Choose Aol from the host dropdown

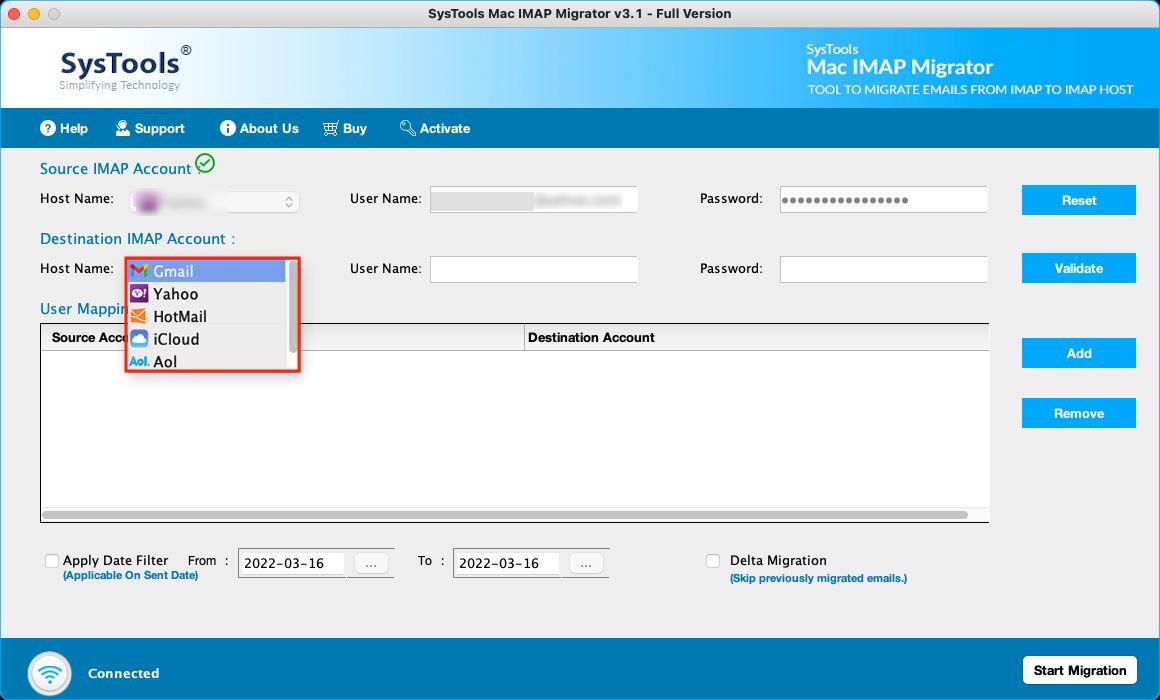pos(207,361)
